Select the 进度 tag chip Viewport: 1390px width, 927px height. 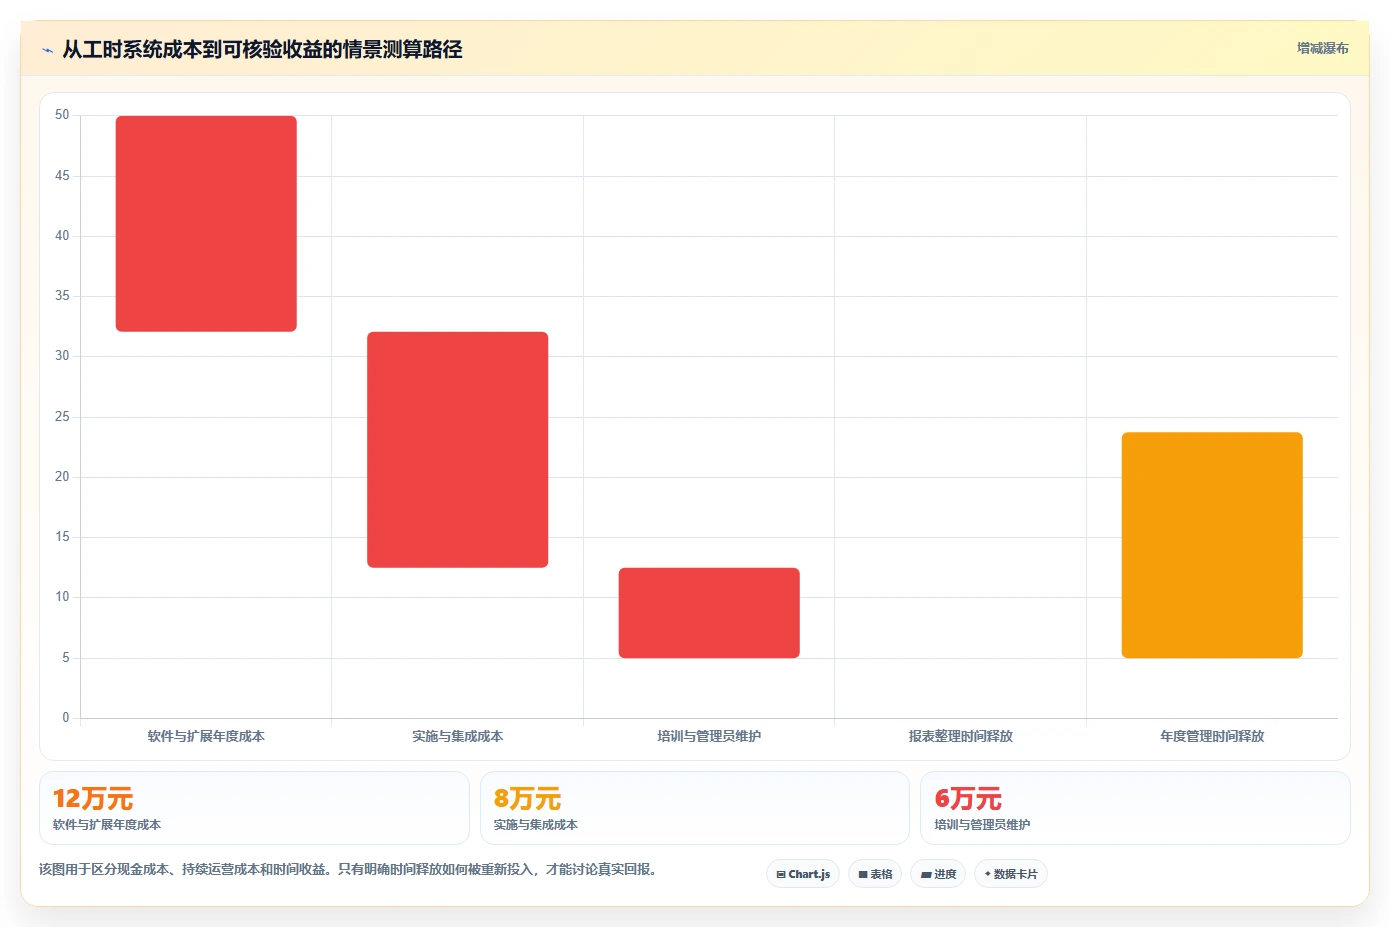[938, 874]
